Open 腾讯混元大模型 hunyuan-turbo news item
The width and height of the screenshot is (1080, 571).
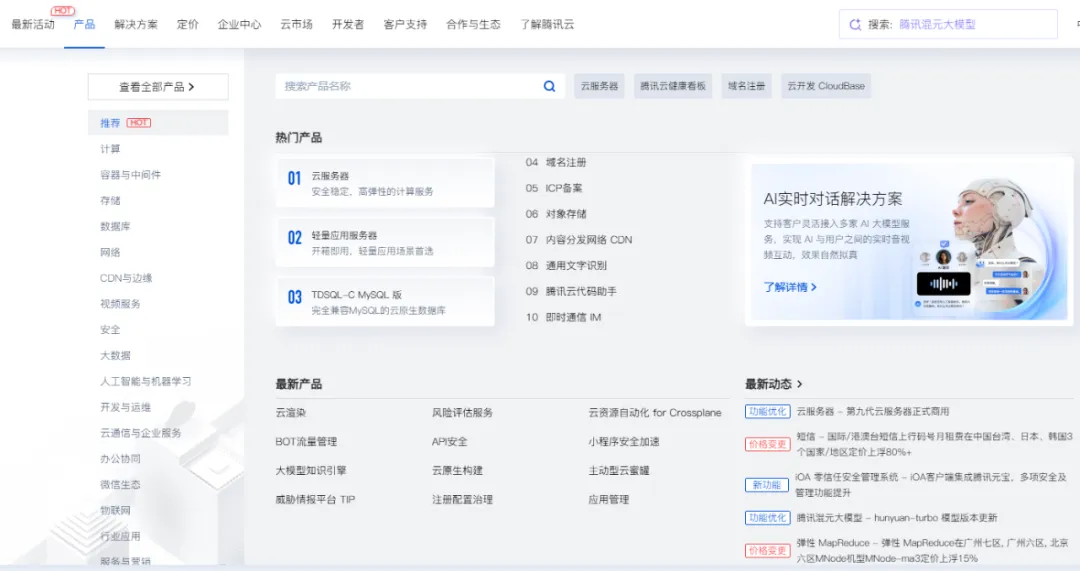click(x=897, y=517)
